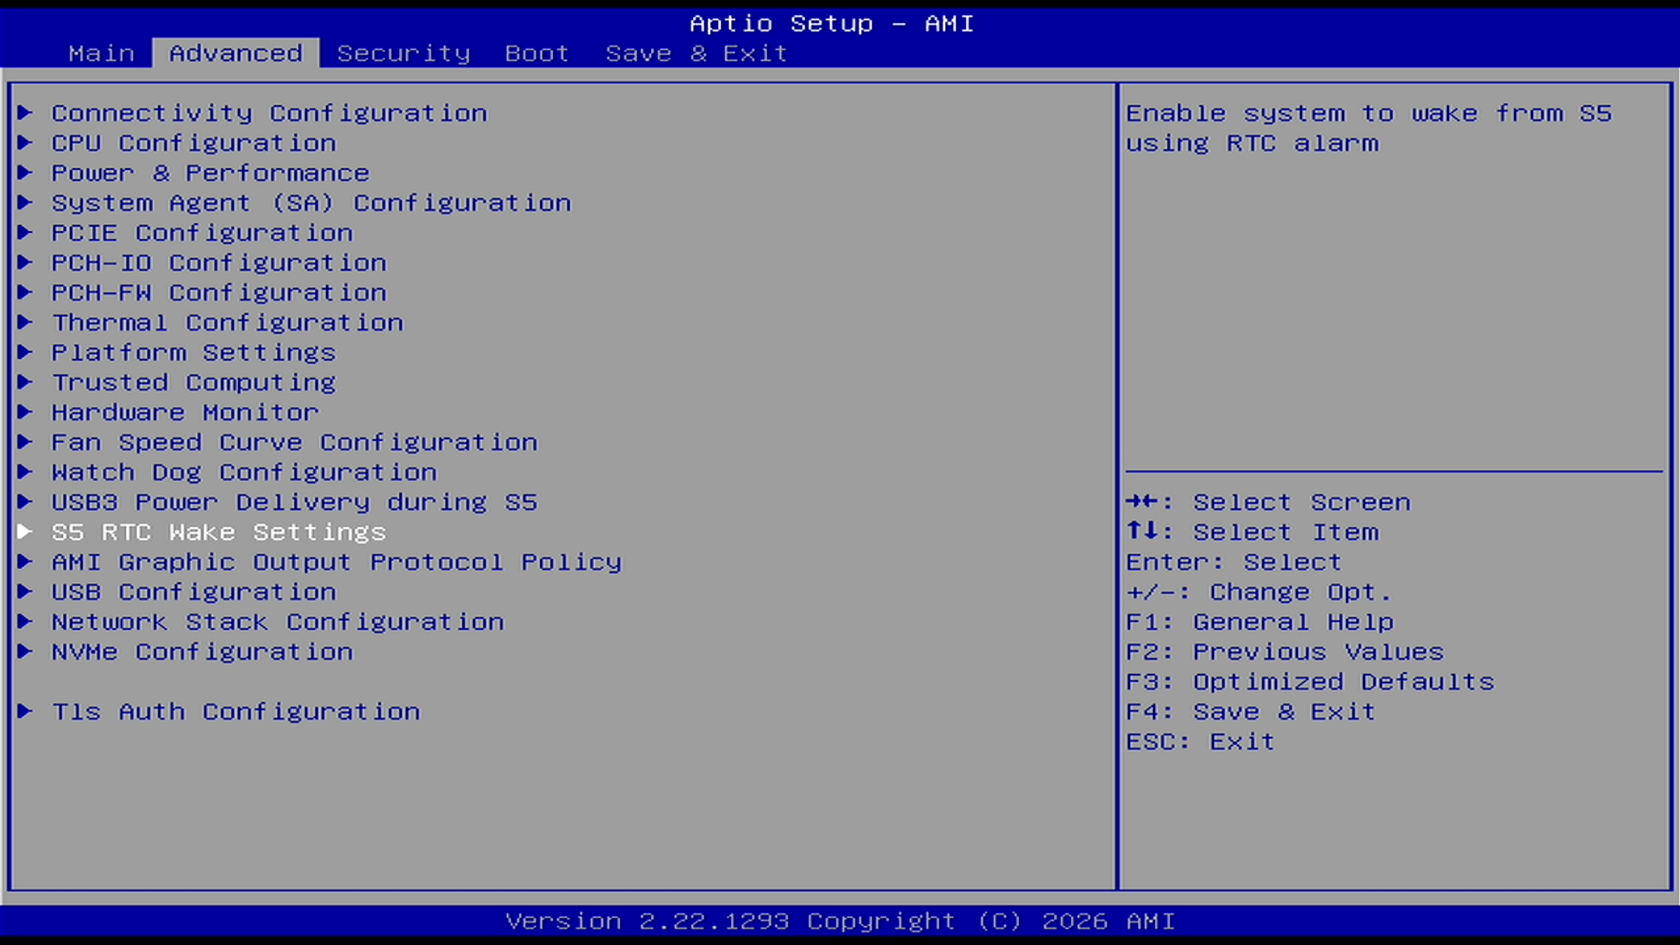This screenshot has width=1680, height=945.
Task: Open AMI Graphic Output Protocol Policy
Action: pyautogui.click(x=336, y=562)
